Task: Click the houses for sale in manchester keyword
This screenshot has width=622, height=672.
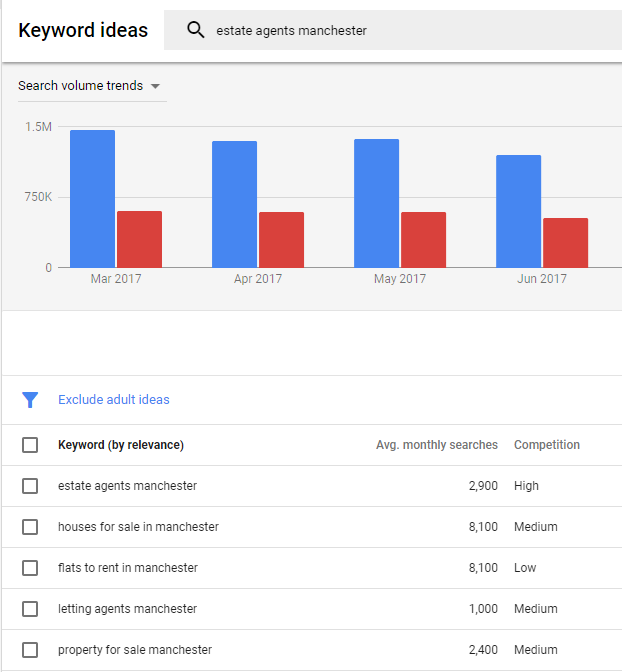Action: coord(138,527)
